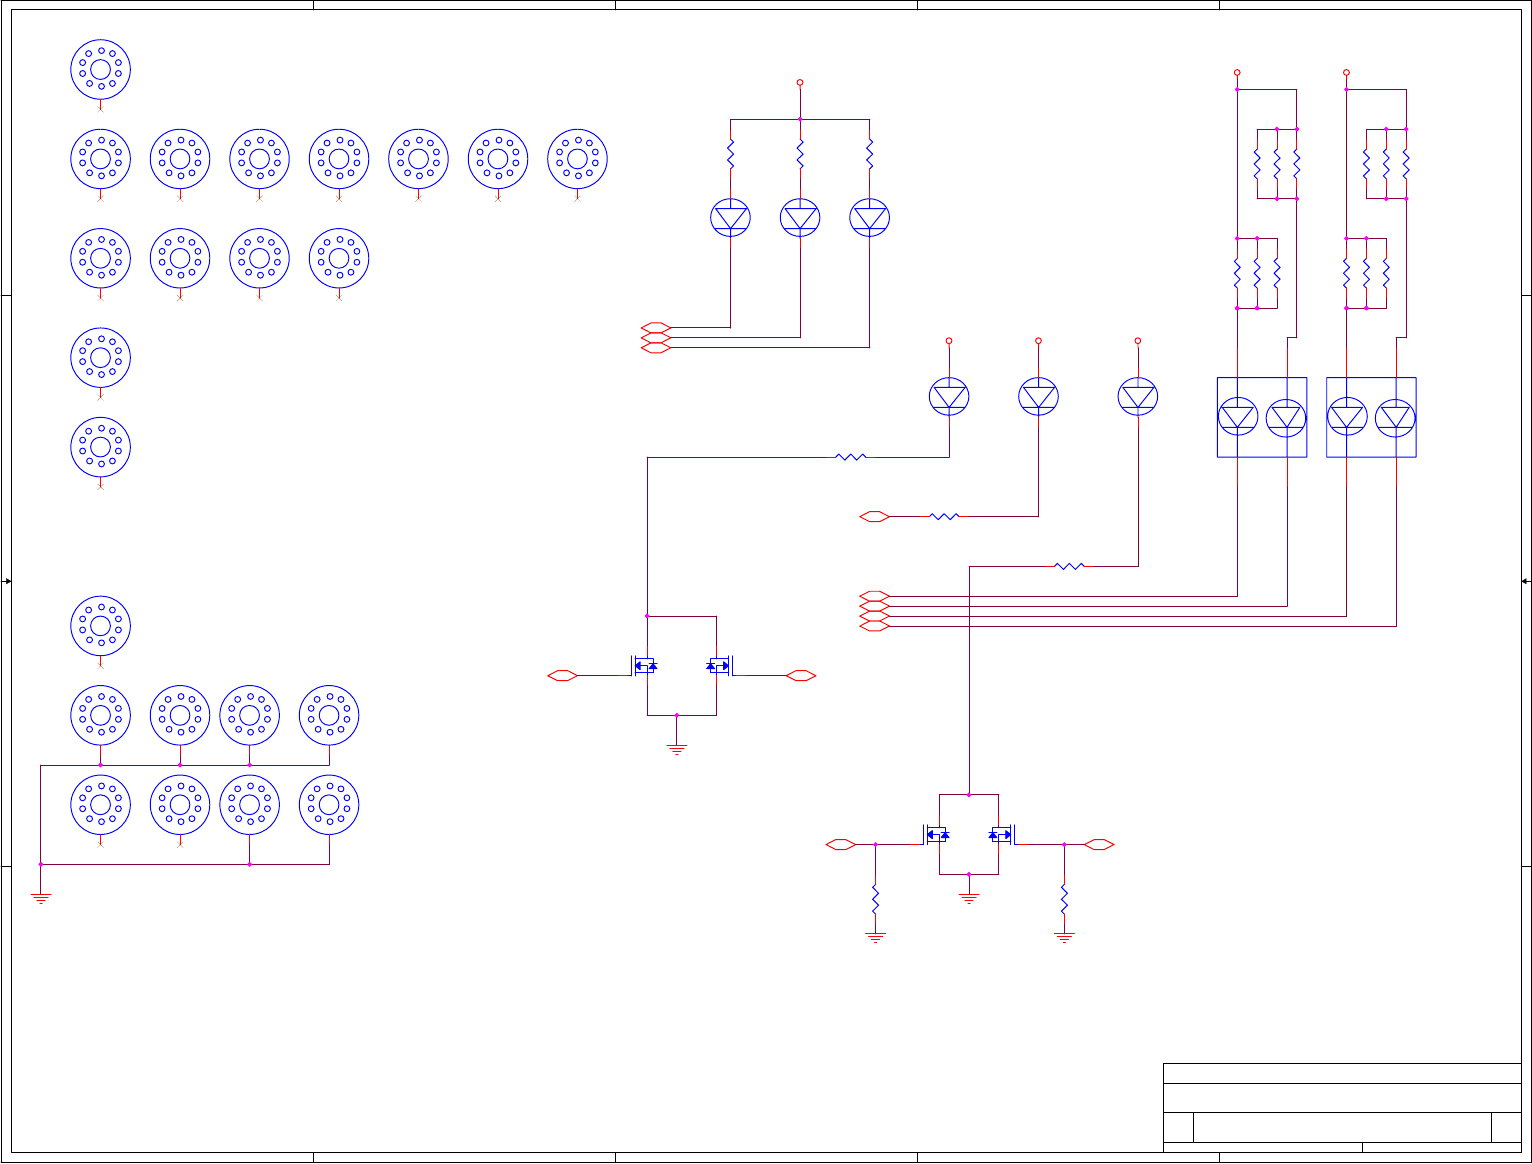The height and width of the screenshot is (1164, 1532).
Task: Click the left dual-LED package box
Action: pyautogui.click(x=1262, y=417)
